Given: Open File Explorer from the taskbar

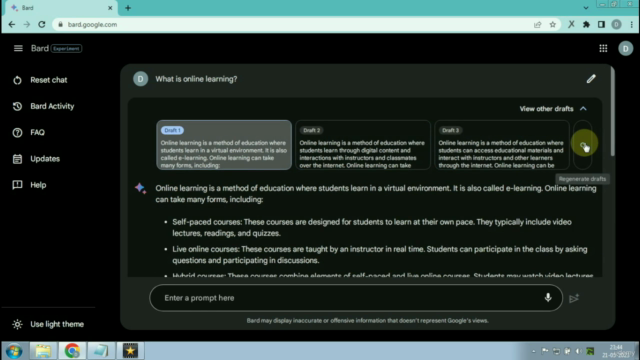Looking at the screenshot, I should [43, 351].
